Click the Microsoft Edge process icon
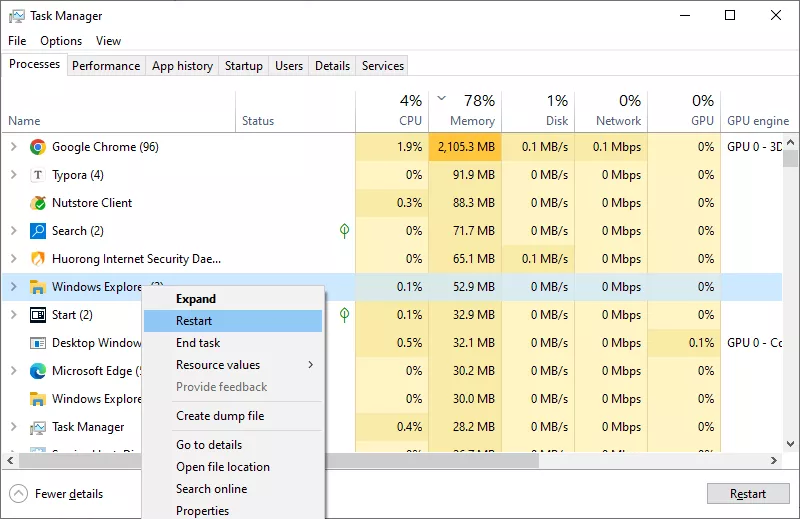Image resolution: width=800 pixels, height=519 pixels. point(38,371)
